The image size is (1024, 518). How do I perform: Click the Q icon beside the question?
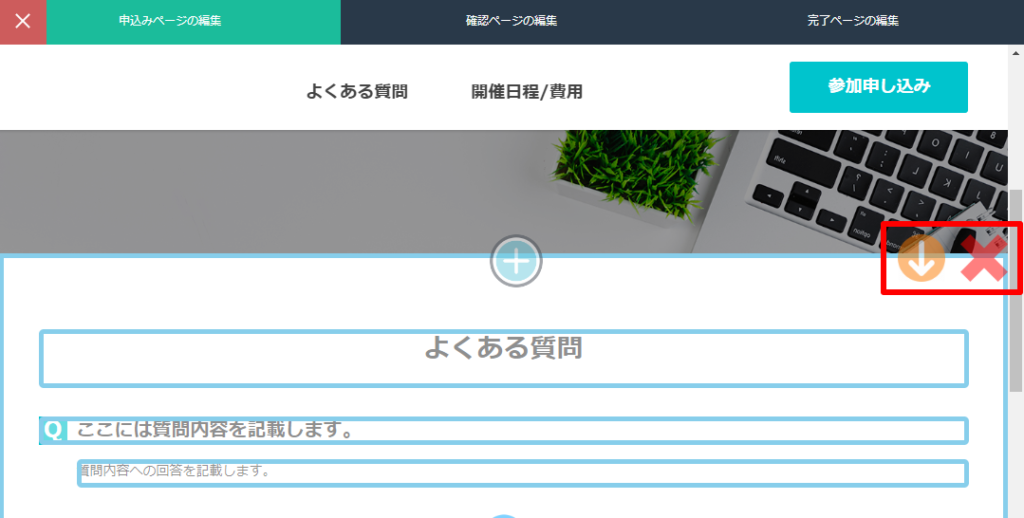(53, 430)
